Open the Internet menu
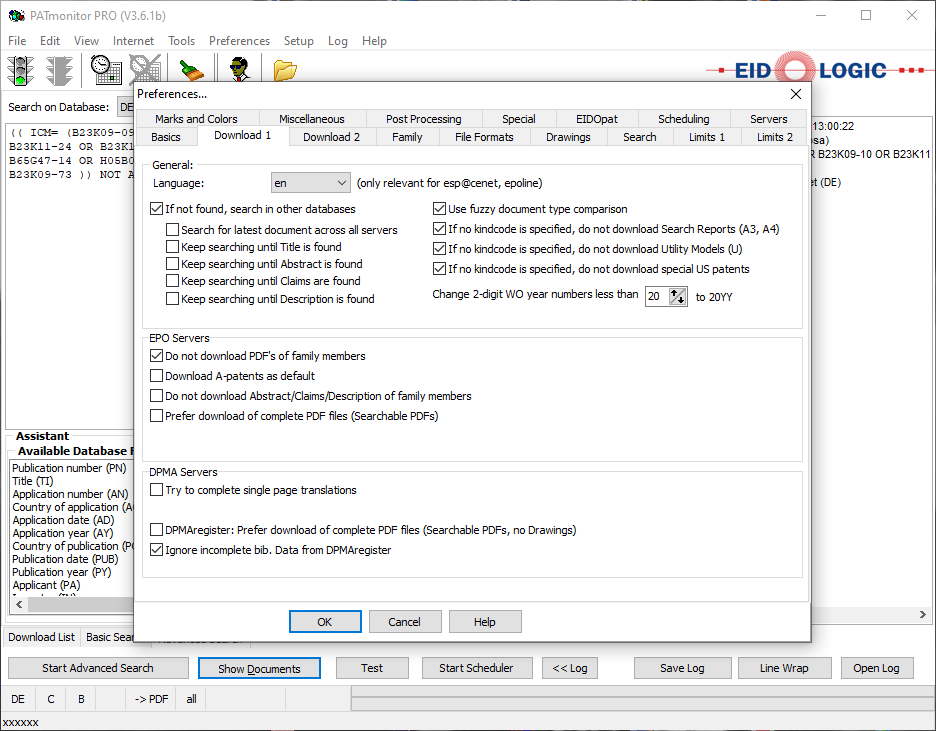The image size is (936, 731). pos(133,41)
